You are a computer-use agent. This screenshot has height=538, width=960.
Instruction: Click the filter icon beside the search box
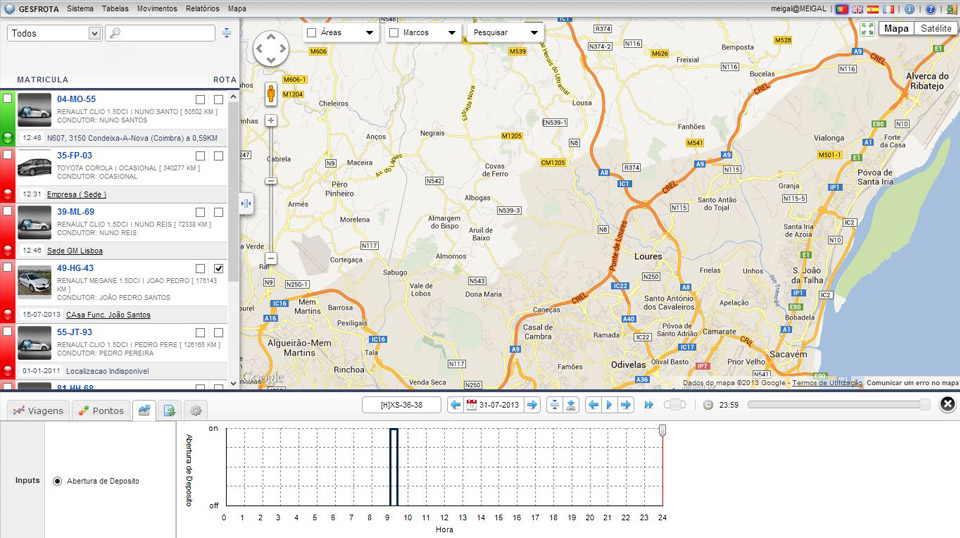coord(227,33)
